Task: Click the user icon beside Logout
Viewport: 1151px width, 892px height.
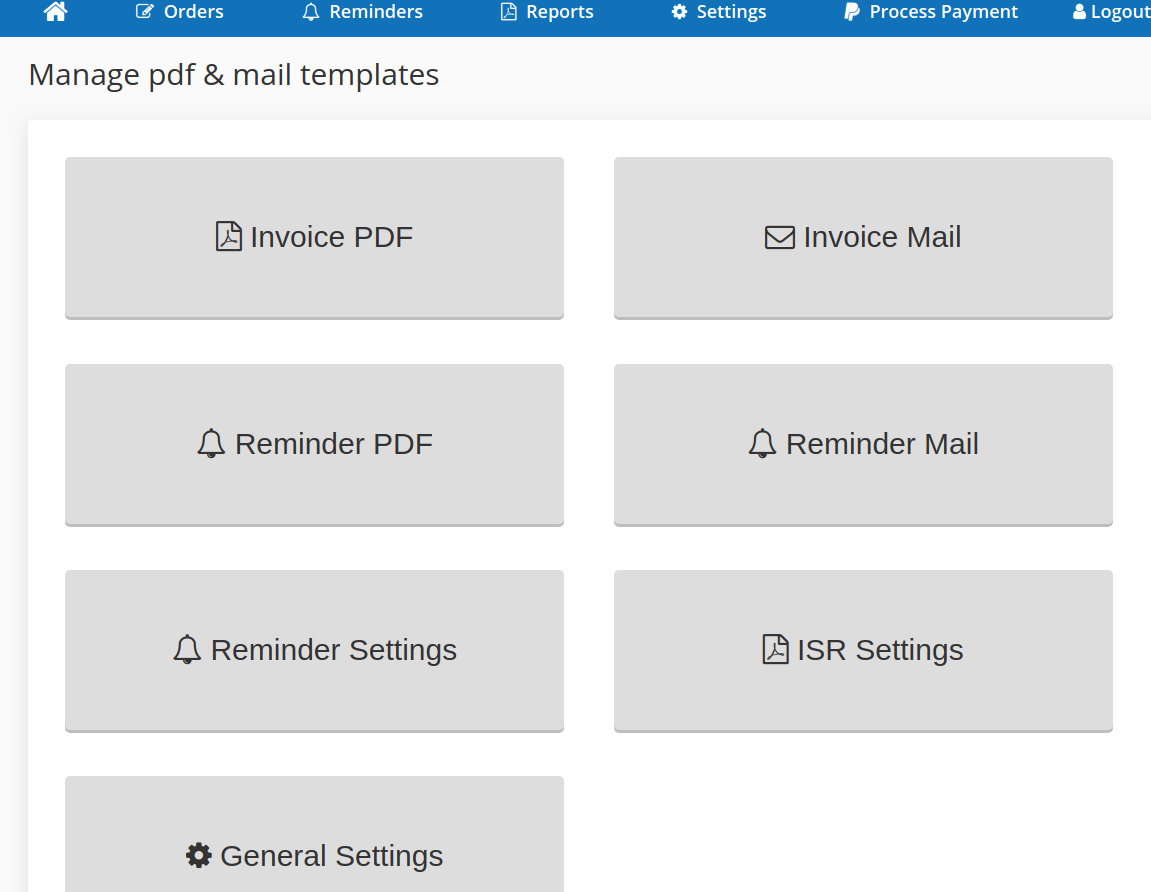Action: pyautogui.click(x=1079, y=12)
